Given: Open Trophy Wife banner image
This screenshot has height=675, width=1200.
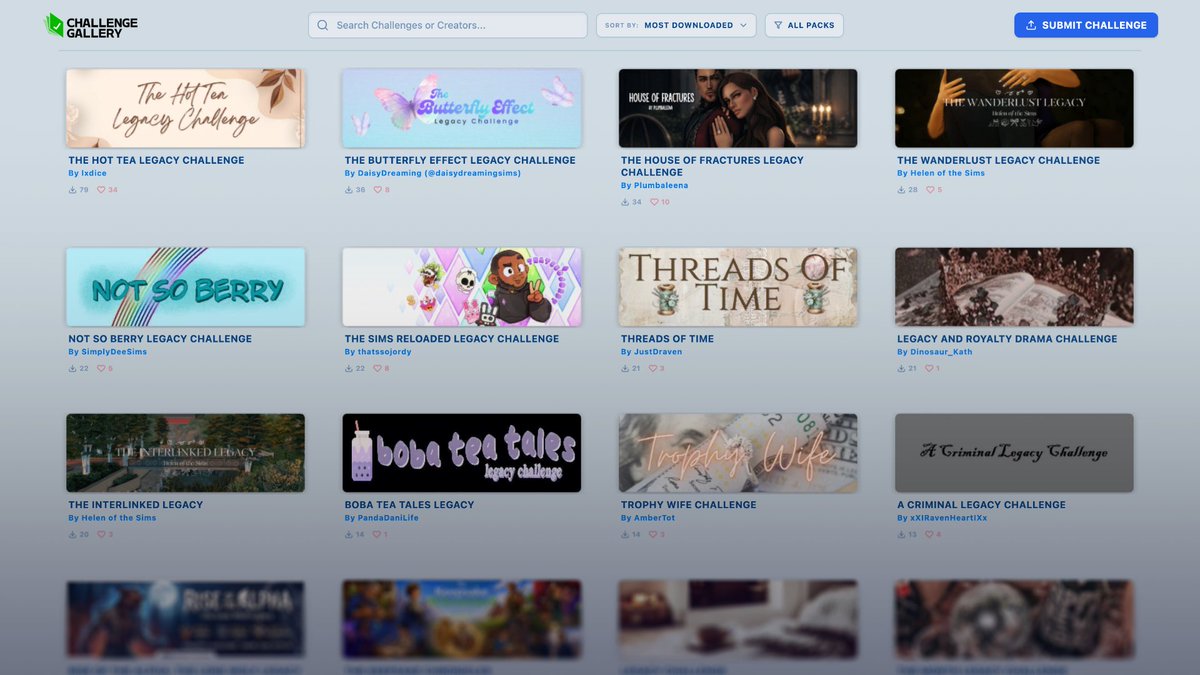Looking at the screenshot, I should click(738, 453).
